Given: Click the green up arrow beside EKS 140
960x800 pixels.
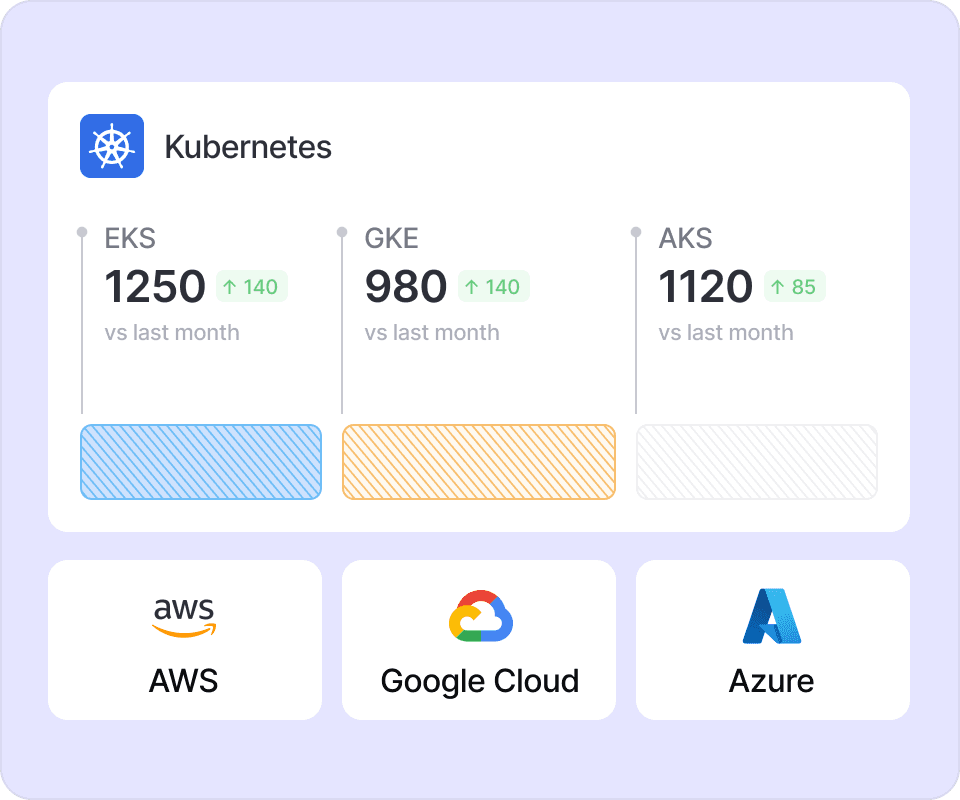Looking at the screenshot, I should pyautogui.click(x=230, y=287).
